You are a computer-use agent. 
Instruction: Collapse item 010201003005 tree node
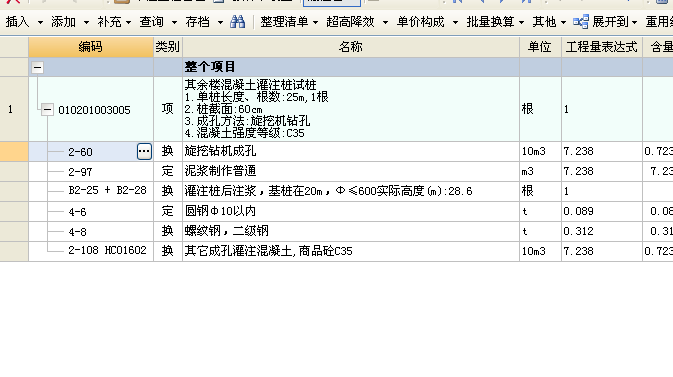[47, 109]
